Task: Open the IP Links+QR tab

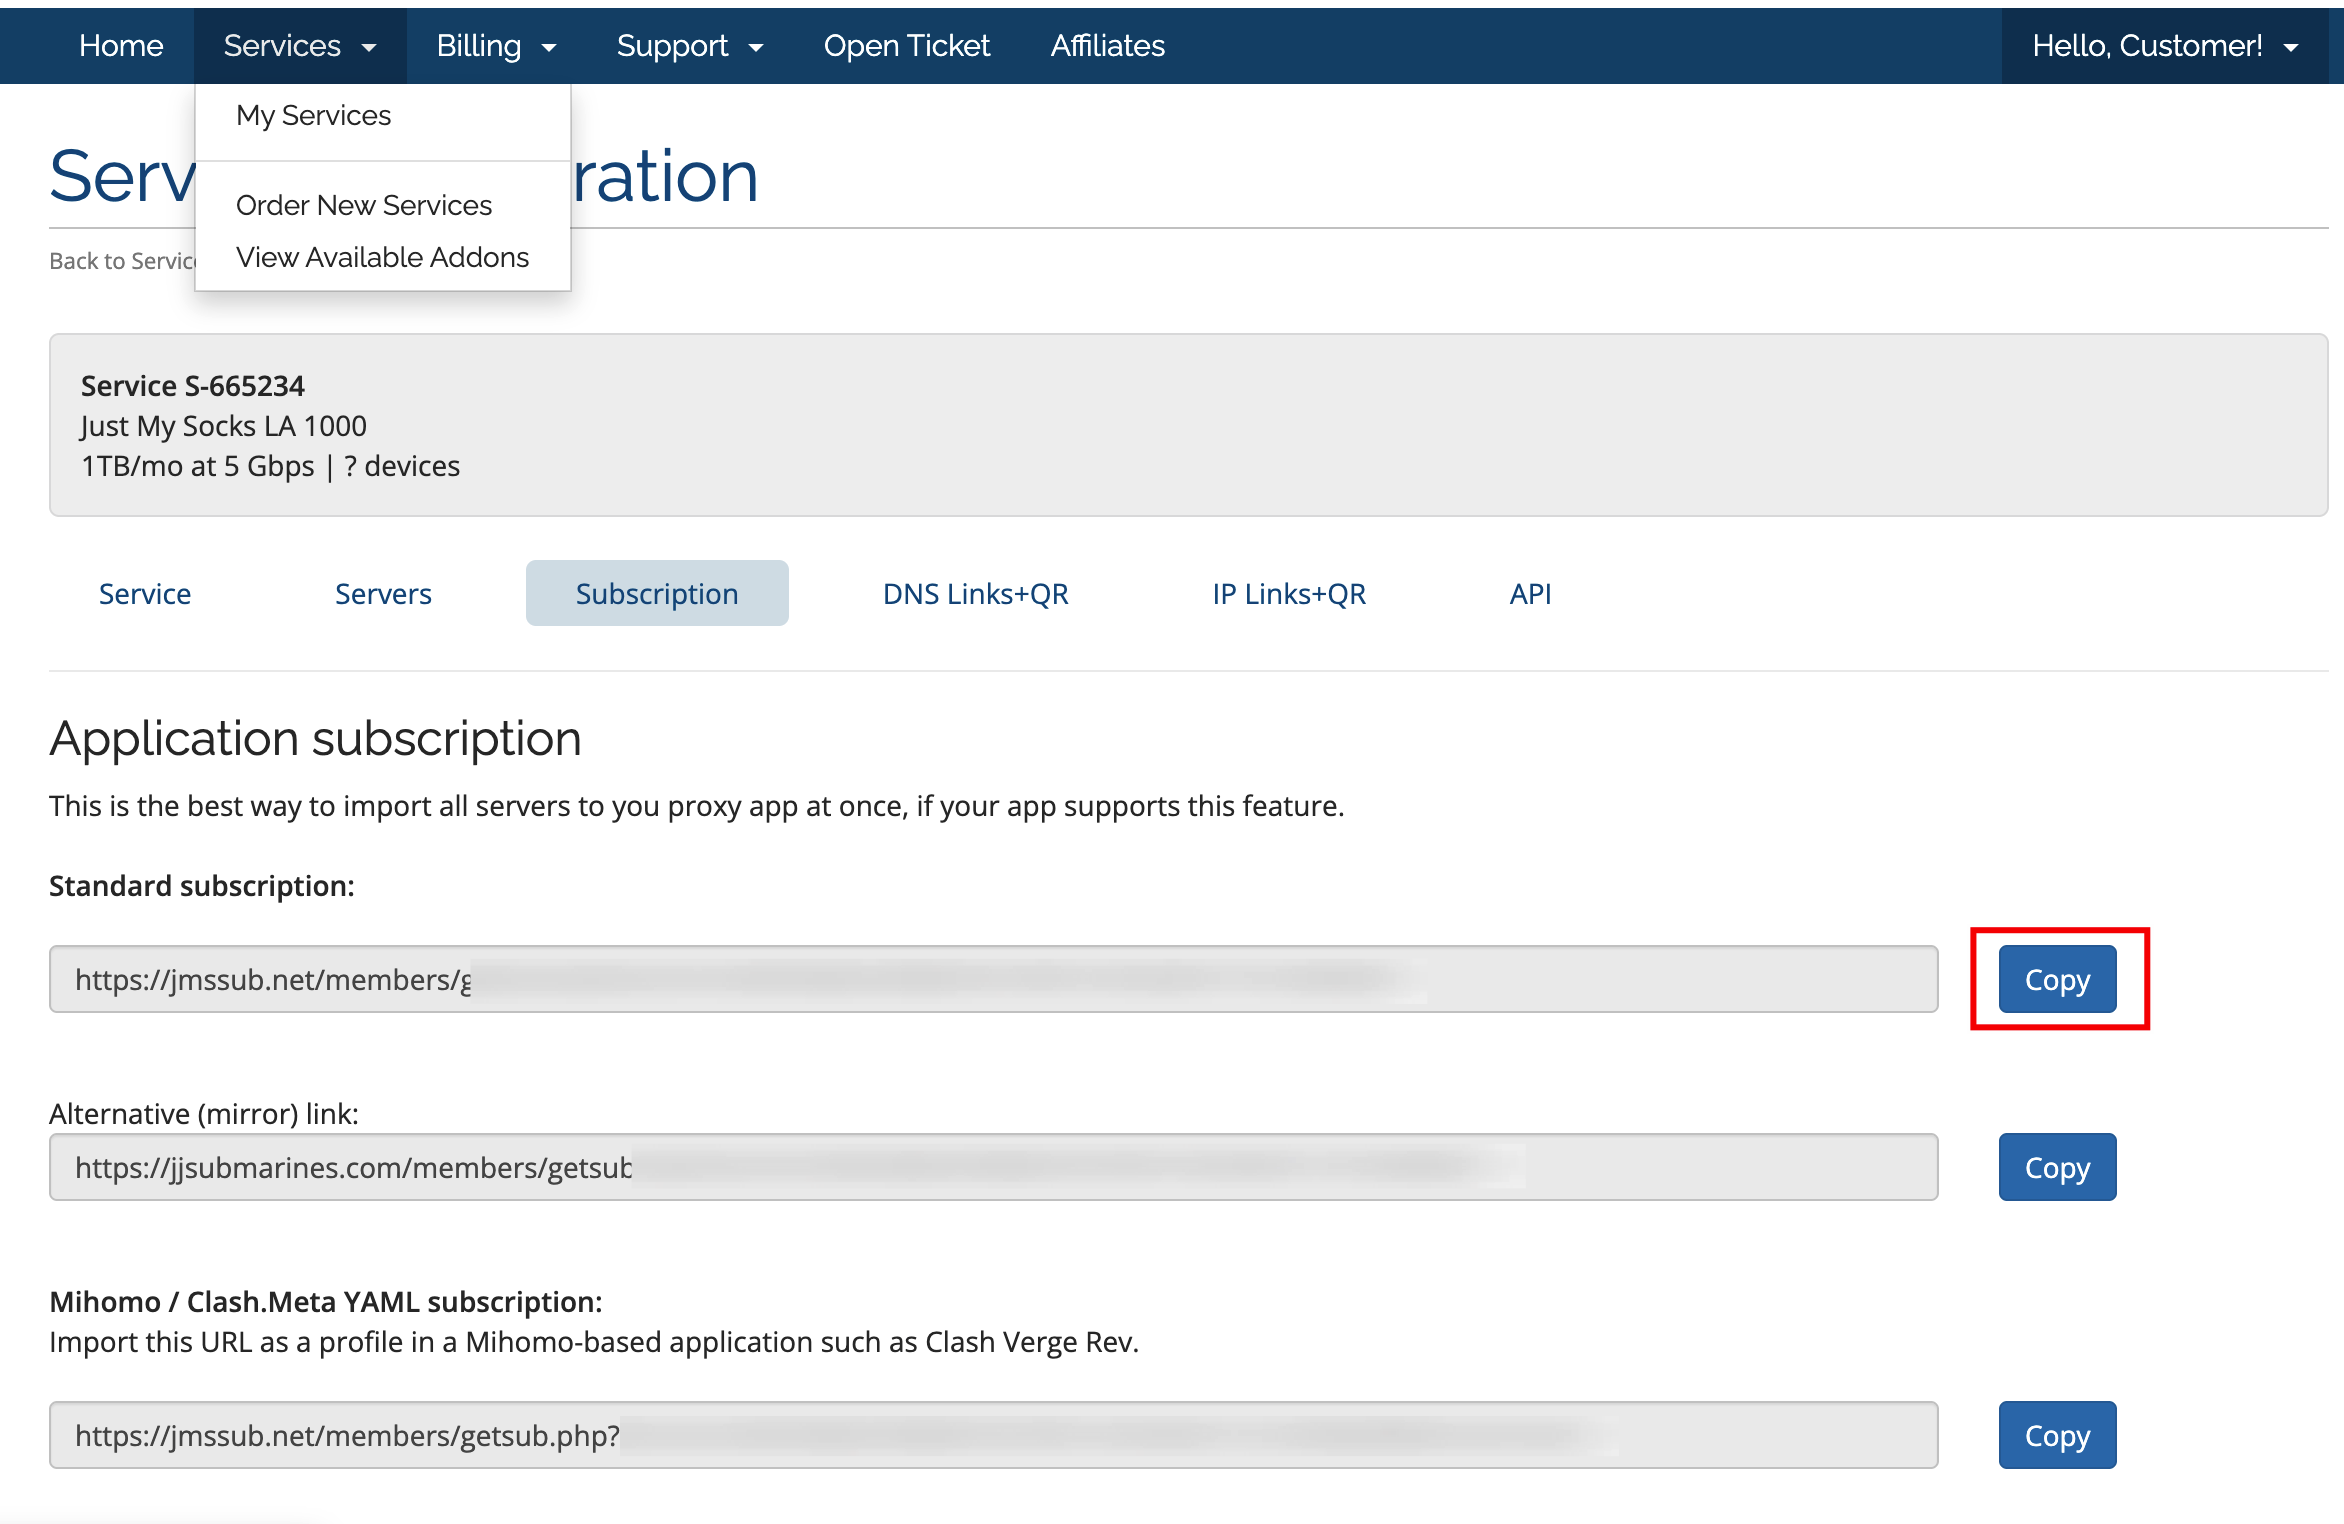Action: [1289, 594]
